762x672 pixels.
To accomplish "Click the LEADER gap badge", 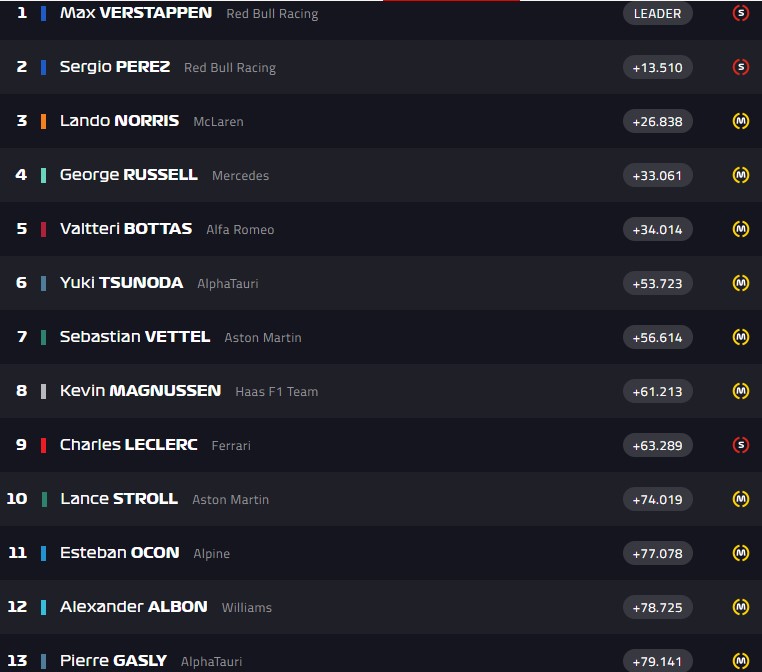I will click(657, 14).
